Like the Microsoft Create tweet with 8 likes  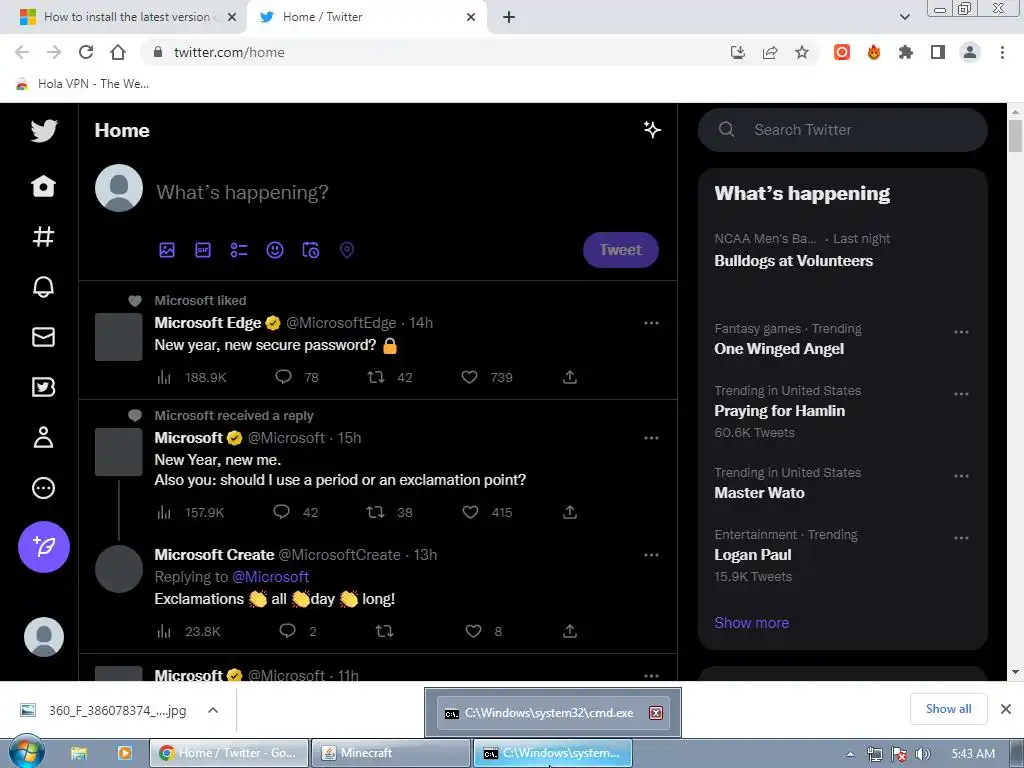point(473,631)
